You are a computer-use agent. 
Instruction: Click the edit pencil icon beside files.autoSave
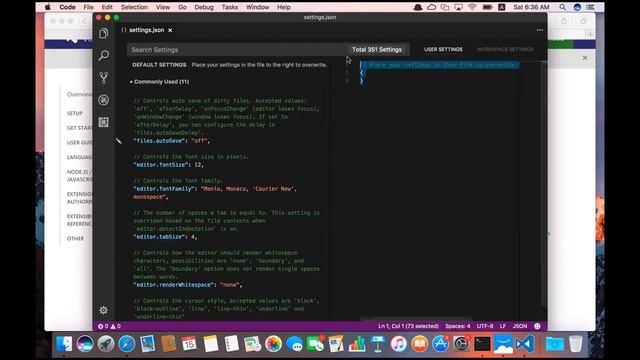pos(119,141)
